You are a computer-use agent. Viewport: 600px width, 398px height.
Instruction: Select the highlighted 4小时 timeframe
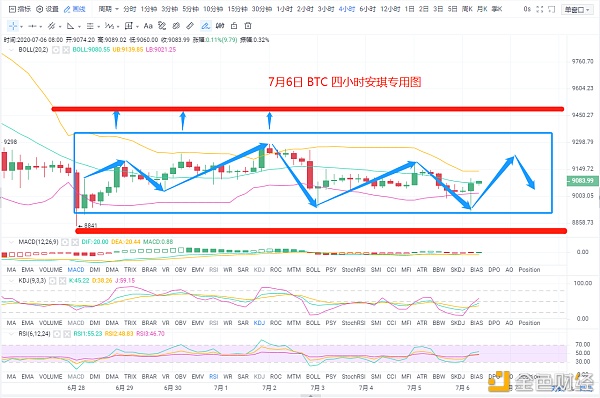[x=347, y=9]
